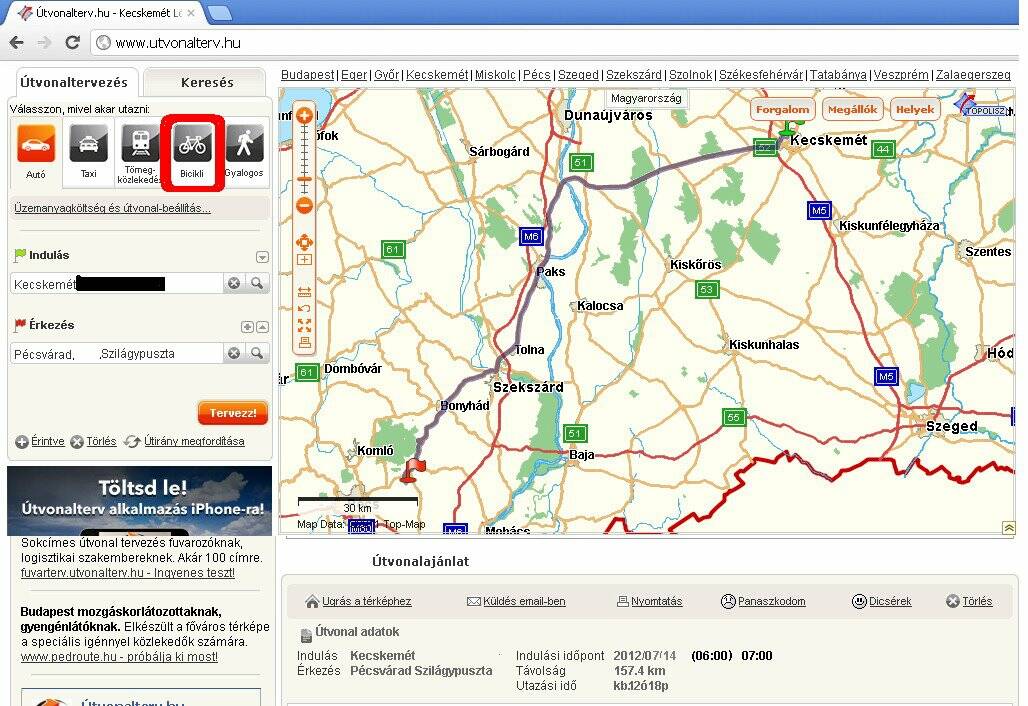Click the map zoom slider handle

pyautogui.click(x=304, y=180)
